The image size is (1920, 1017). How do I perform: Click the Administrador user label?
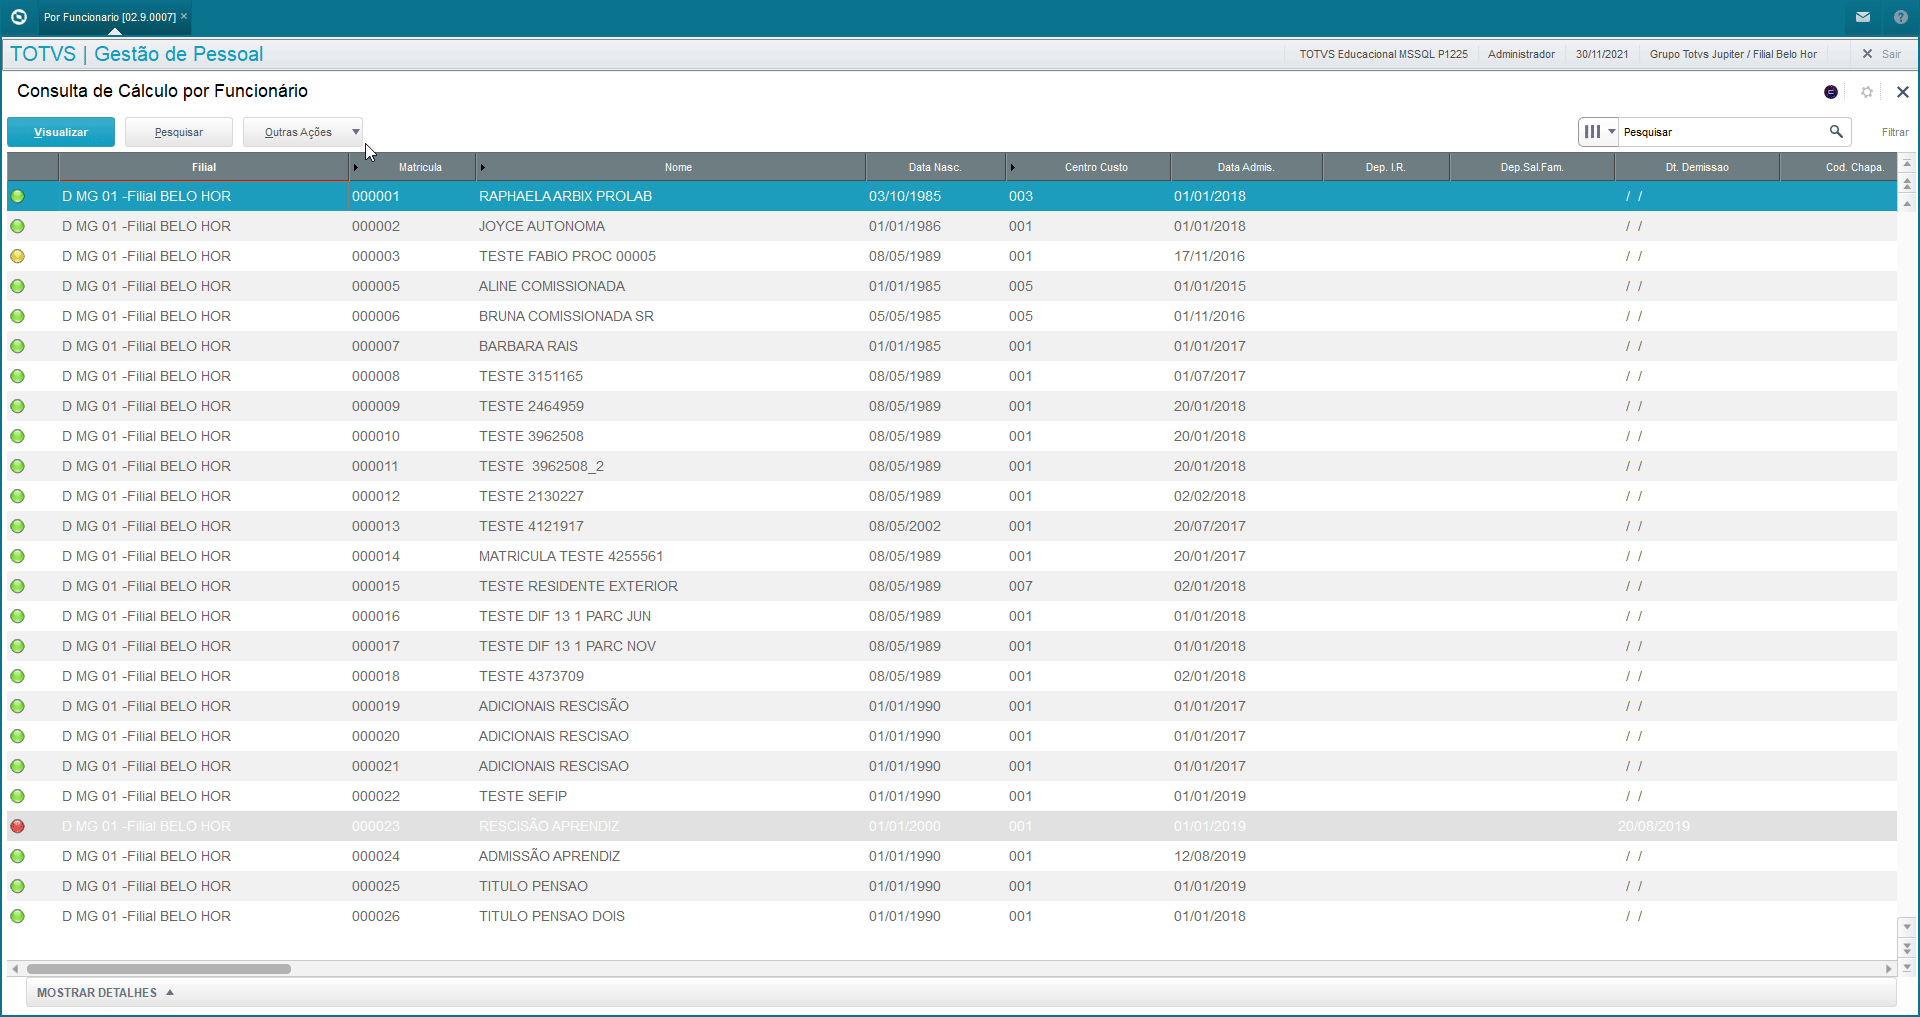1521,54
